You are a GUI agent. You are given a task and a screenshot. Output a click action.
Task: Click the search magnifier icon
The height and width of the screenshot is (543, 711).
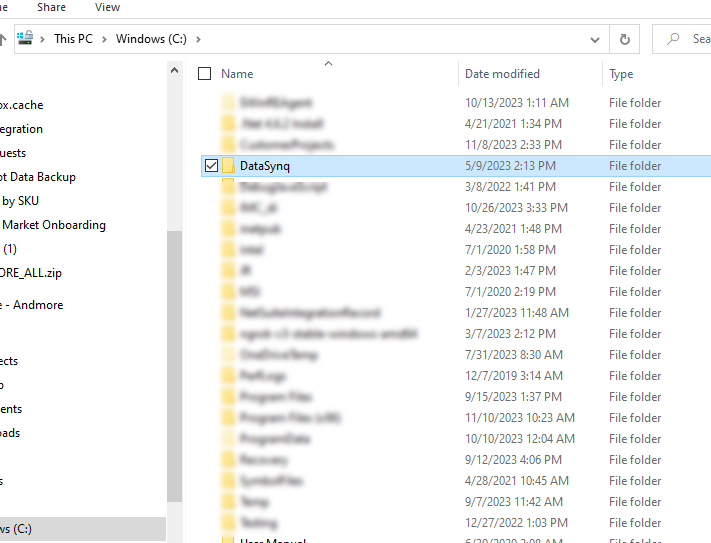point(673,39)
